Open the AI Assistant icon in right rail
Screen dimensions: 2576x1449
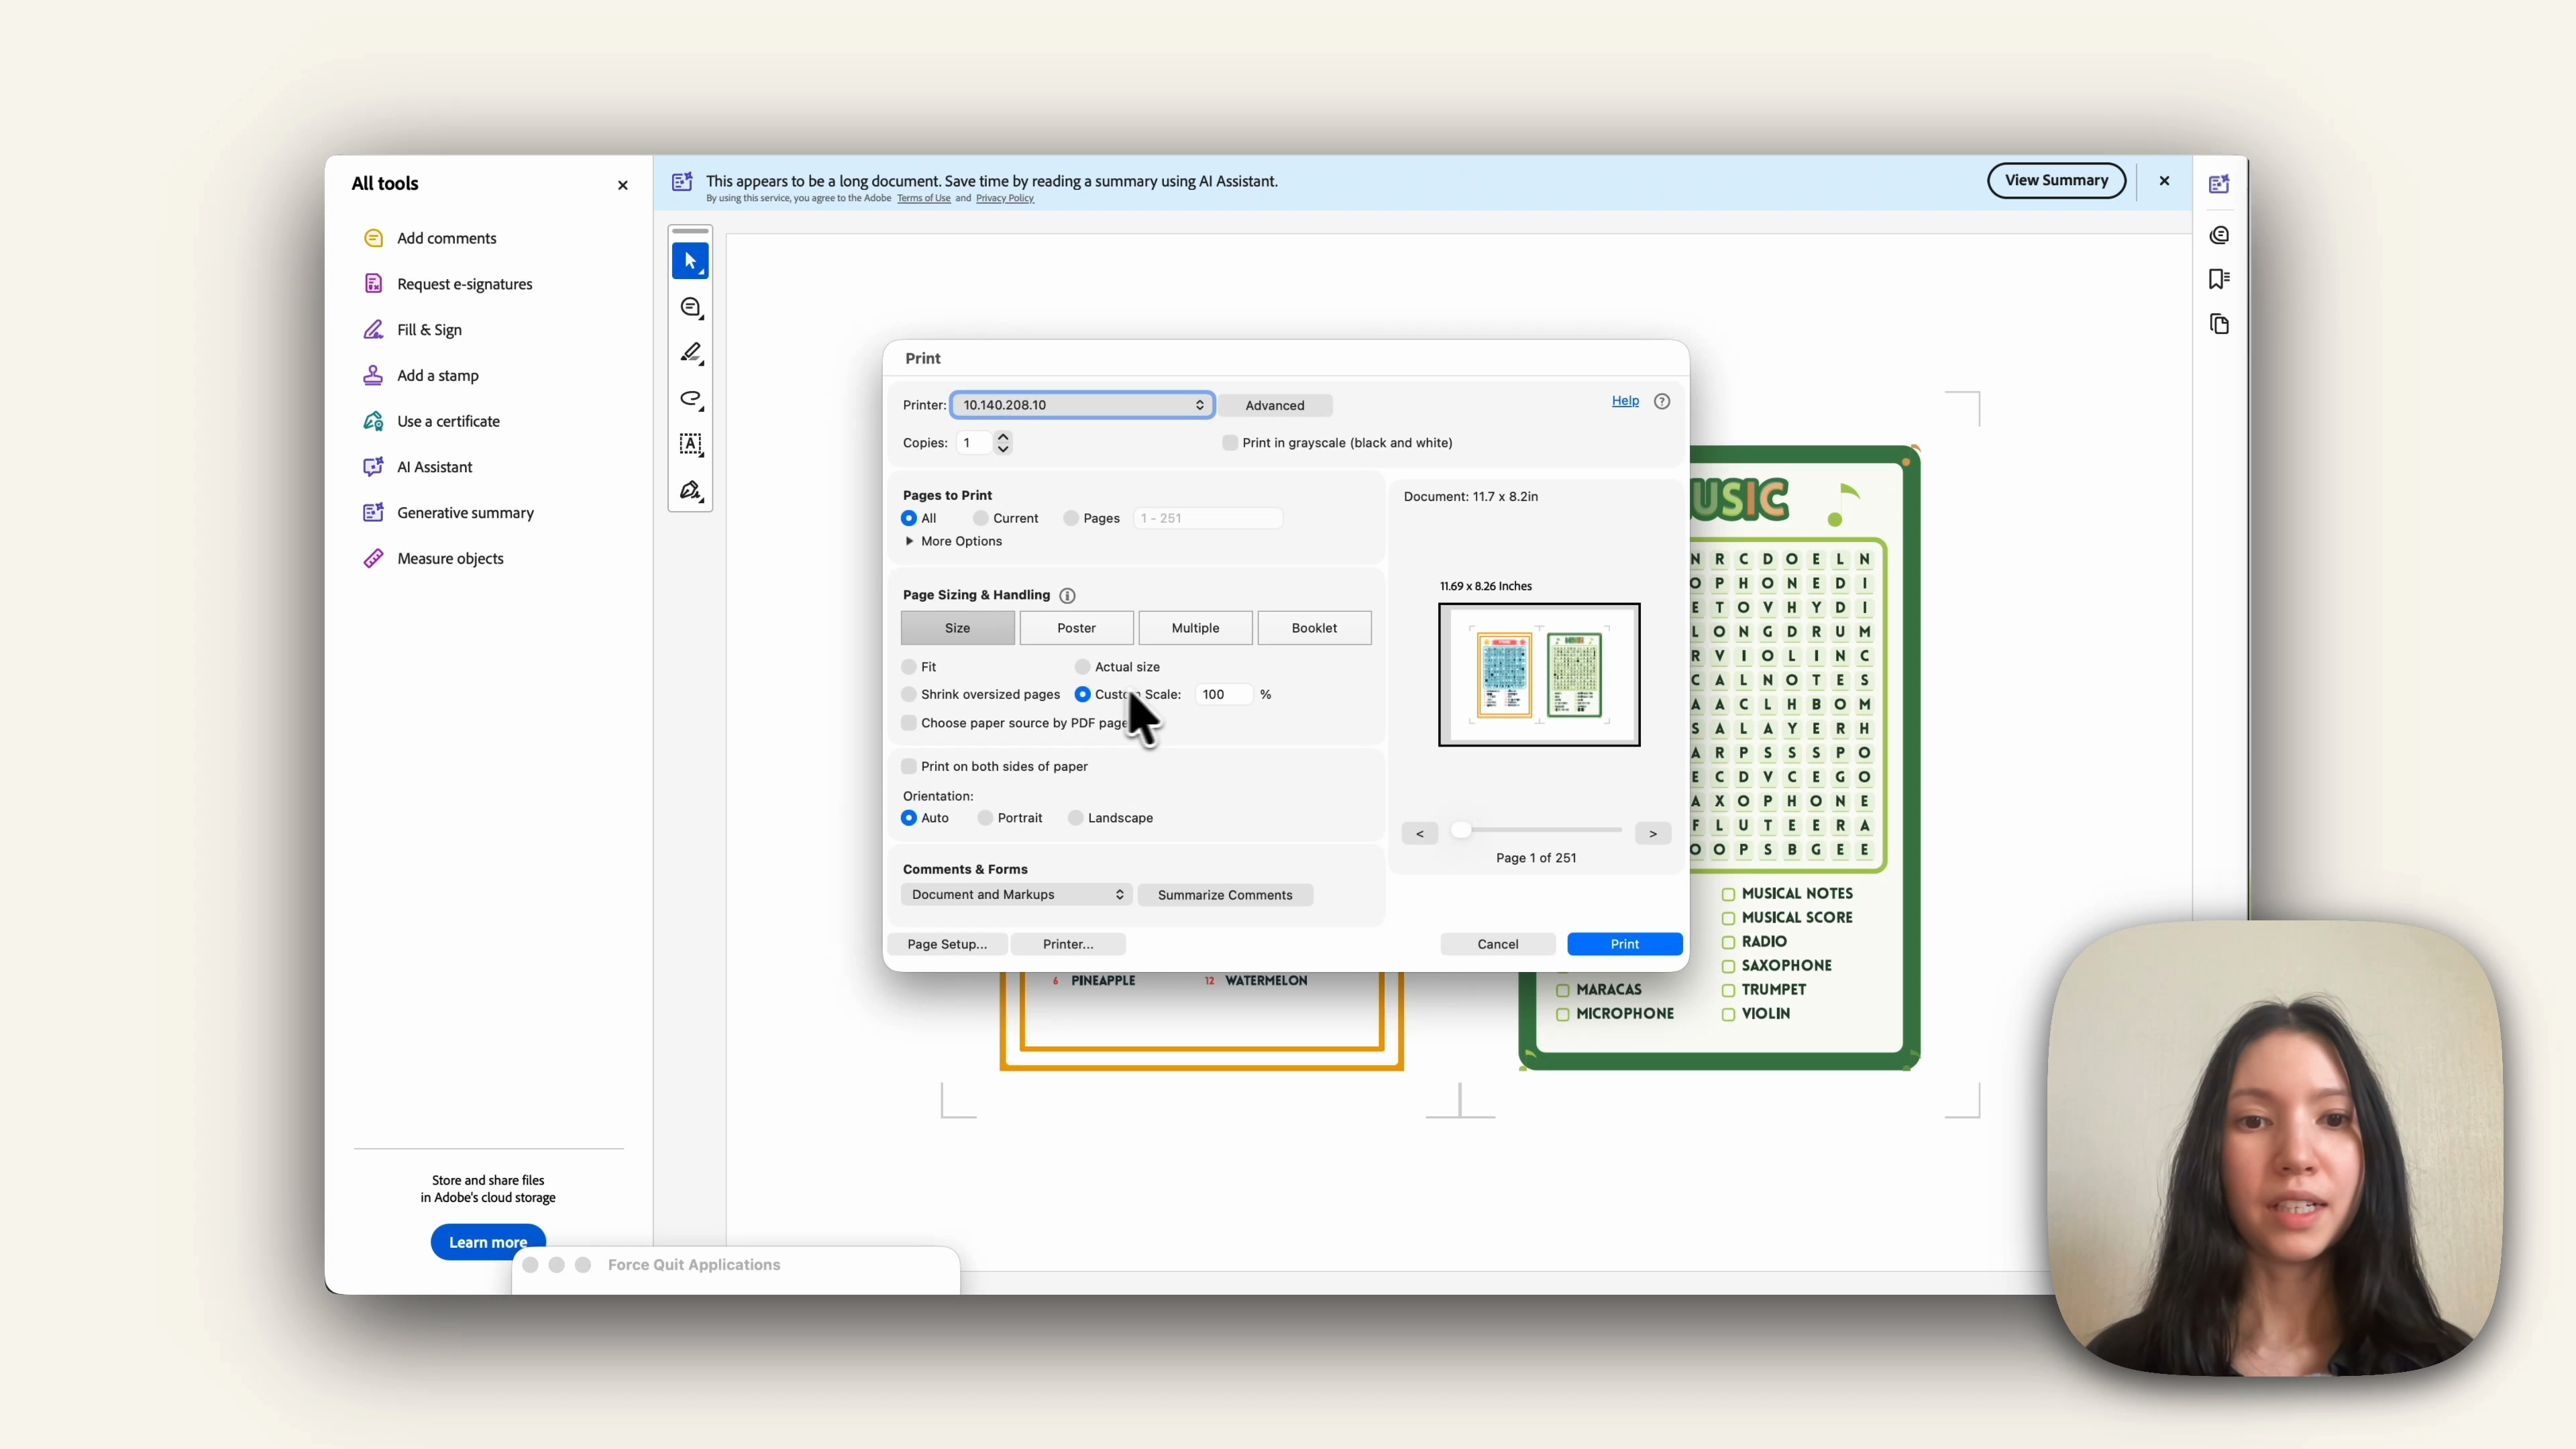coord(2219,184)
